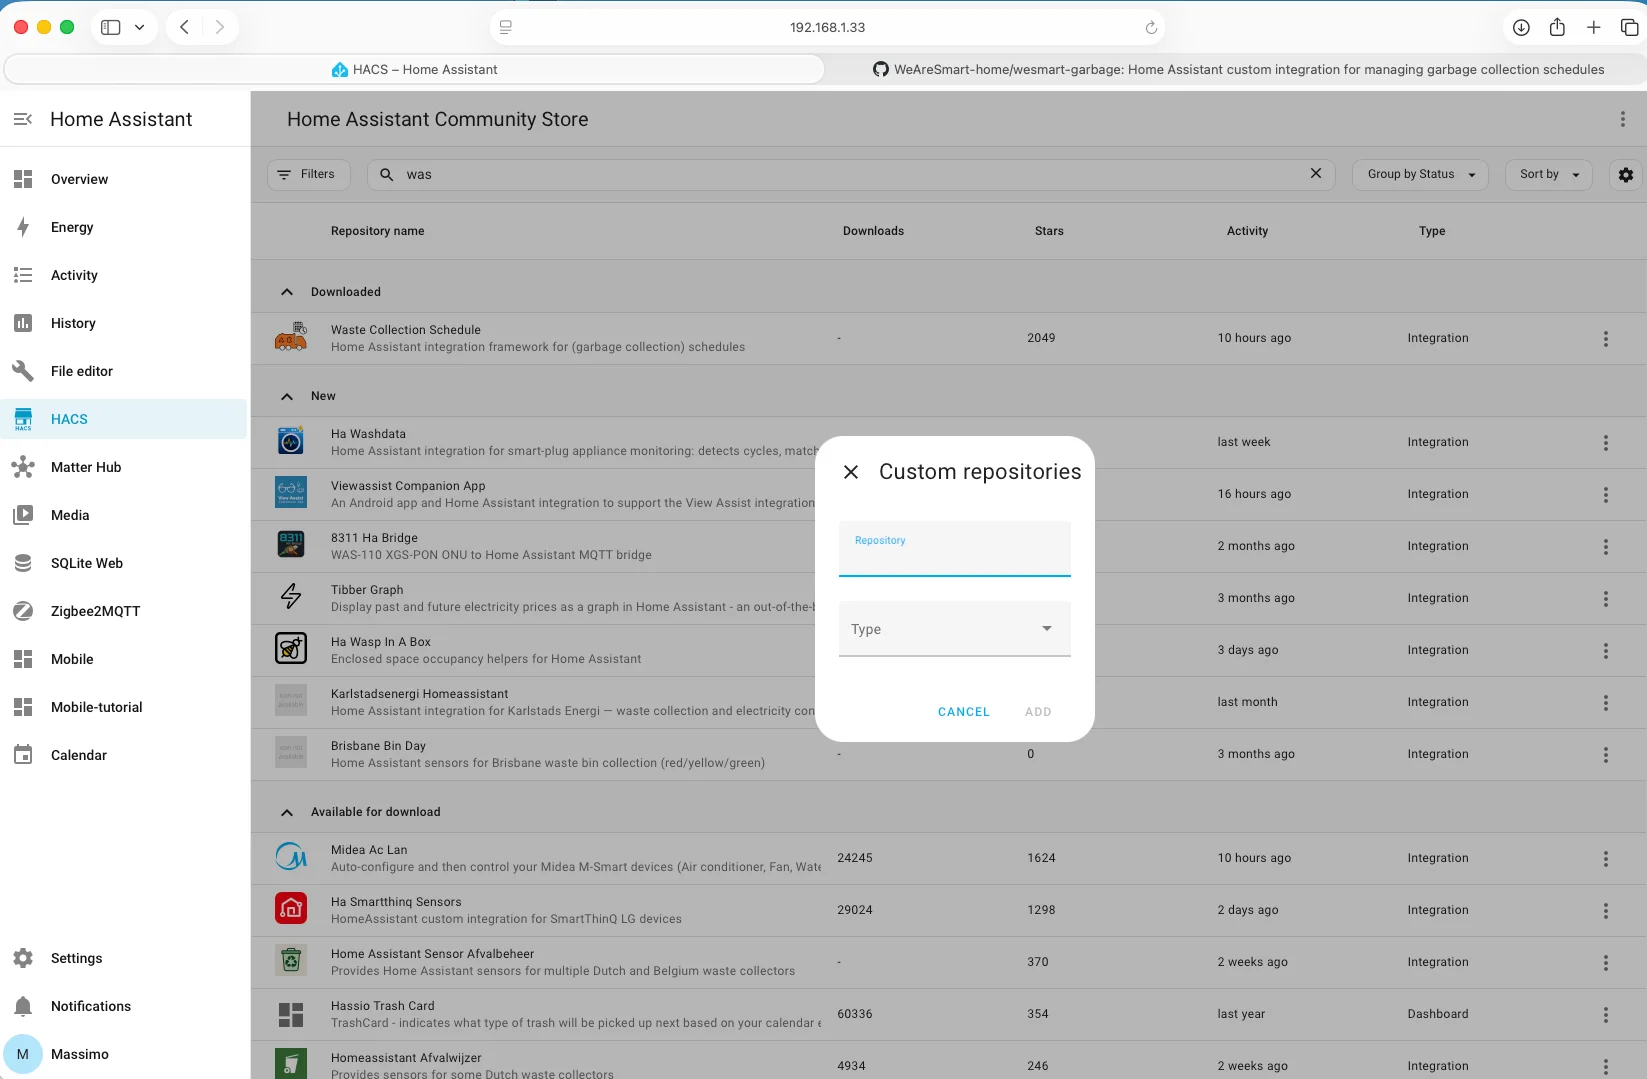Click the Safari share icon

coord(1557,28)
